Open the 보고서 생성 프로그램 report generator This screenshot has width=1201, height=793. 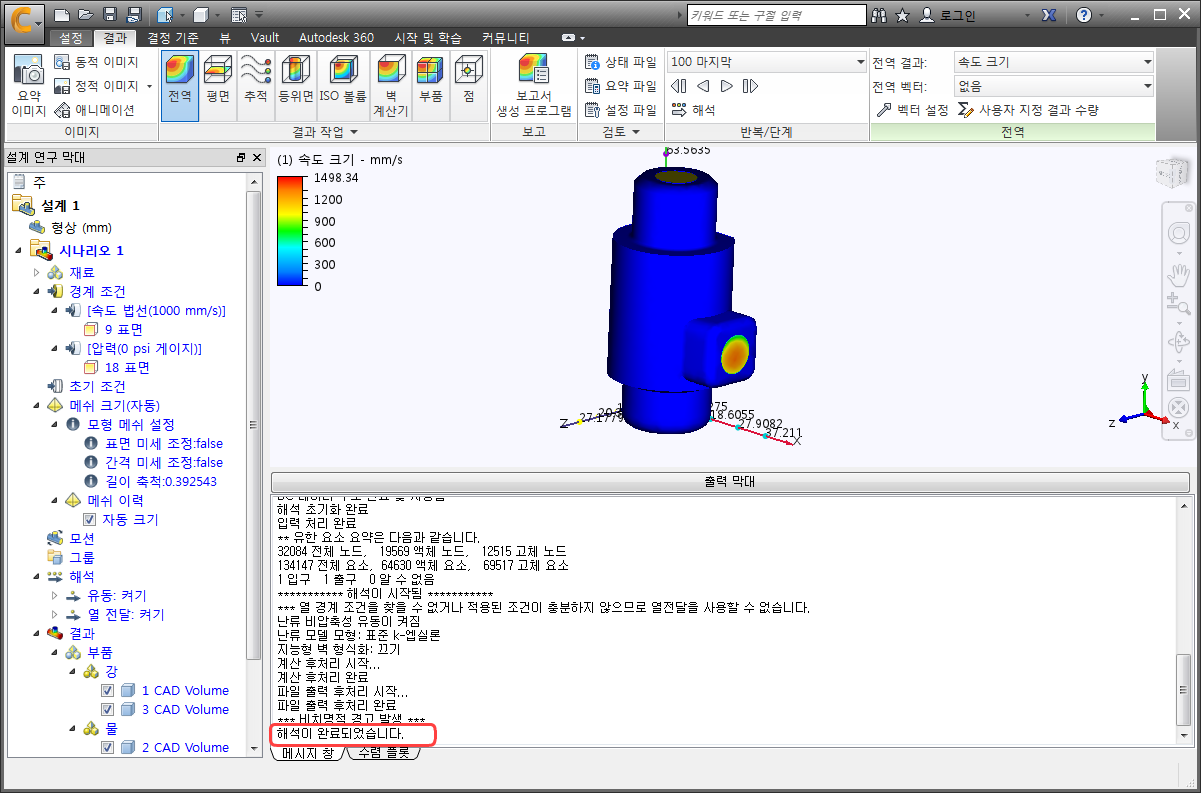[x=534, y=85]
